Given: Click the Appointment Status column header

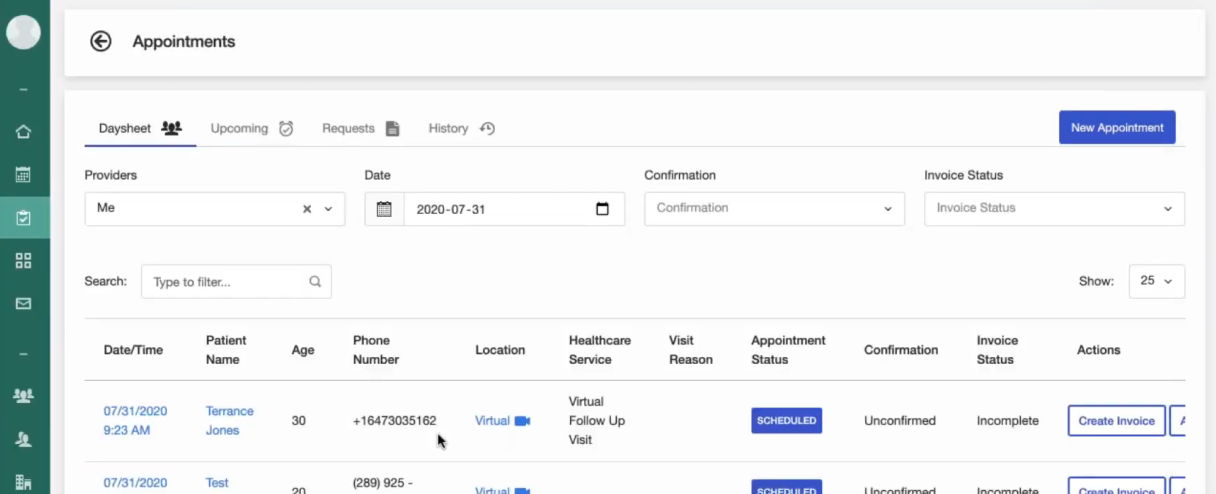Looking at the screenshot, I should (x=788, y=350).
